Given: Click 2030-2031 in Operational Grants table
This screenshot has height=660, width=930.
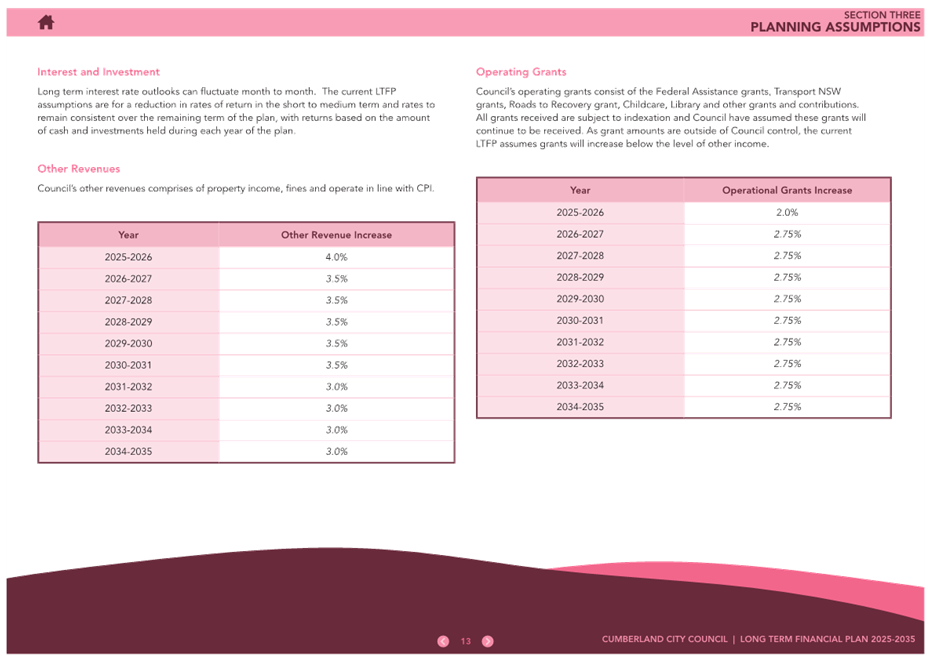Looking at the screenshot, I should (x=580, y=320).
